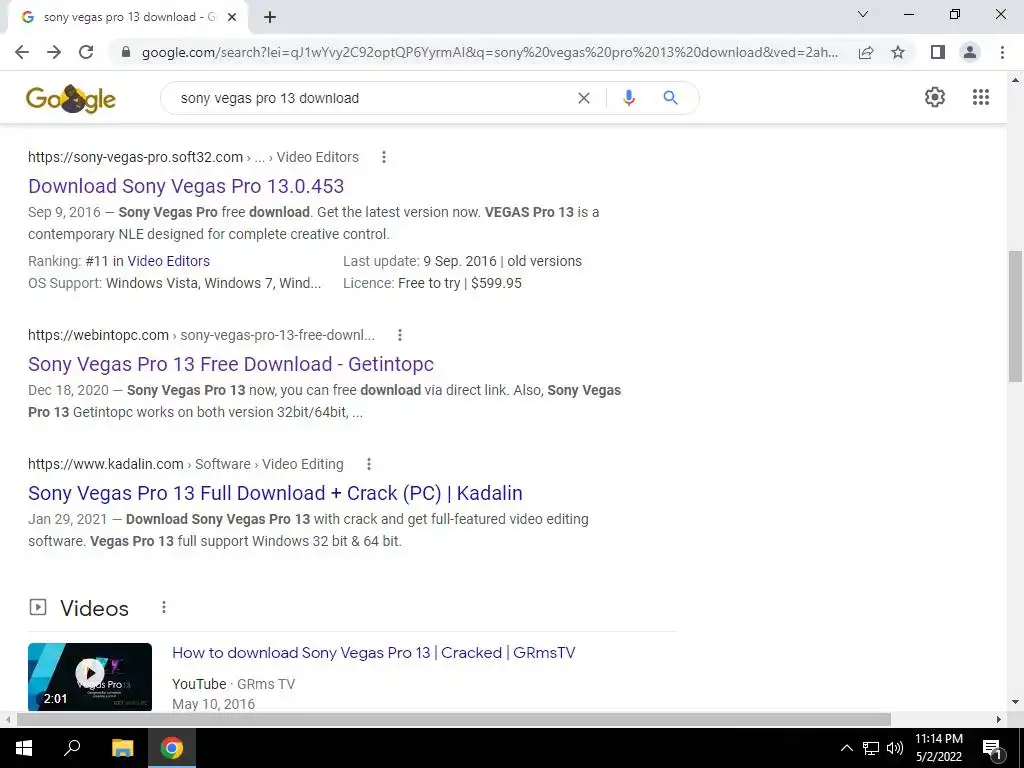Click the Licence: Free to try text
Image resolution: width=1024 pixels, height=768 pixels.
pos(432,283)
